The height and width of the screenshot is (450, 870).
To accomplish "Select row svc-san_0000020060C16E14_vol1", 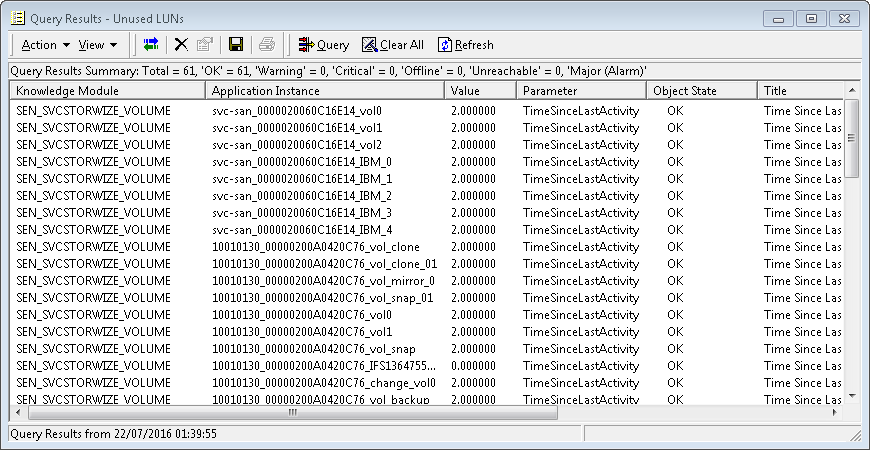I will tap(427, 128).
